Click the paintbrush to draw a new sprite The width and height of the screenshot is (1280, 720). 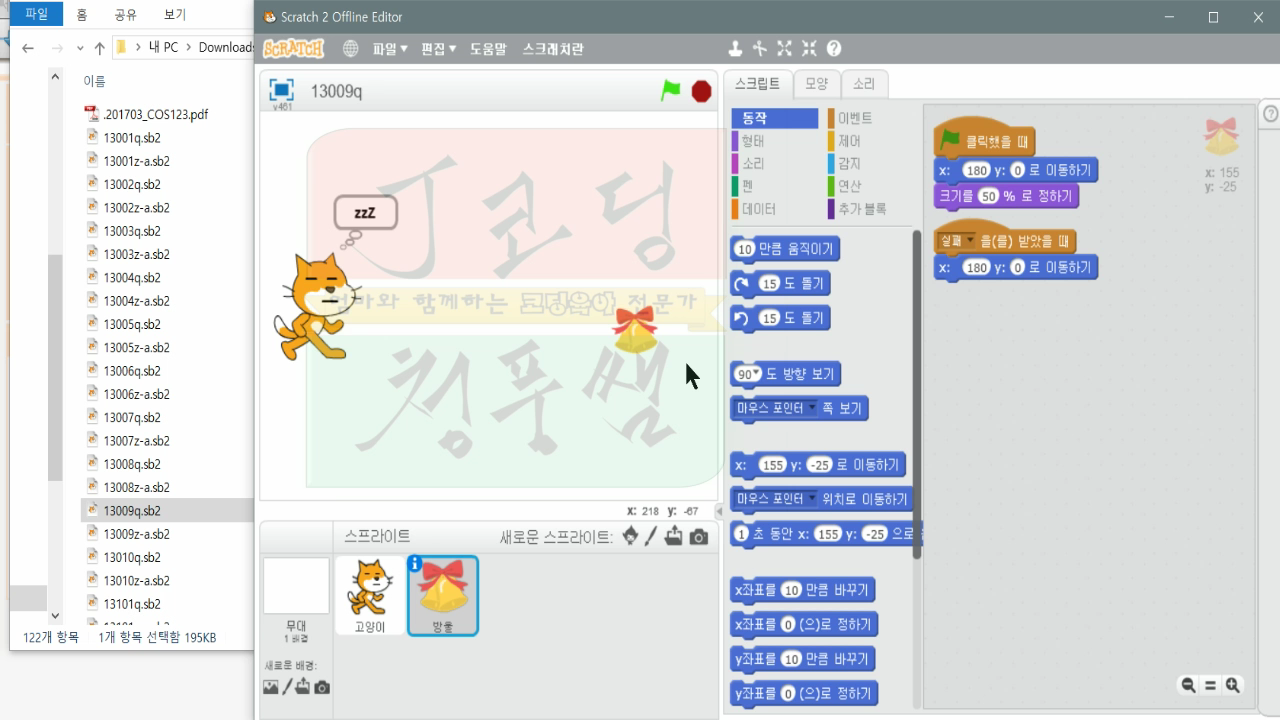pyautogui.click(x=650, y=537)
